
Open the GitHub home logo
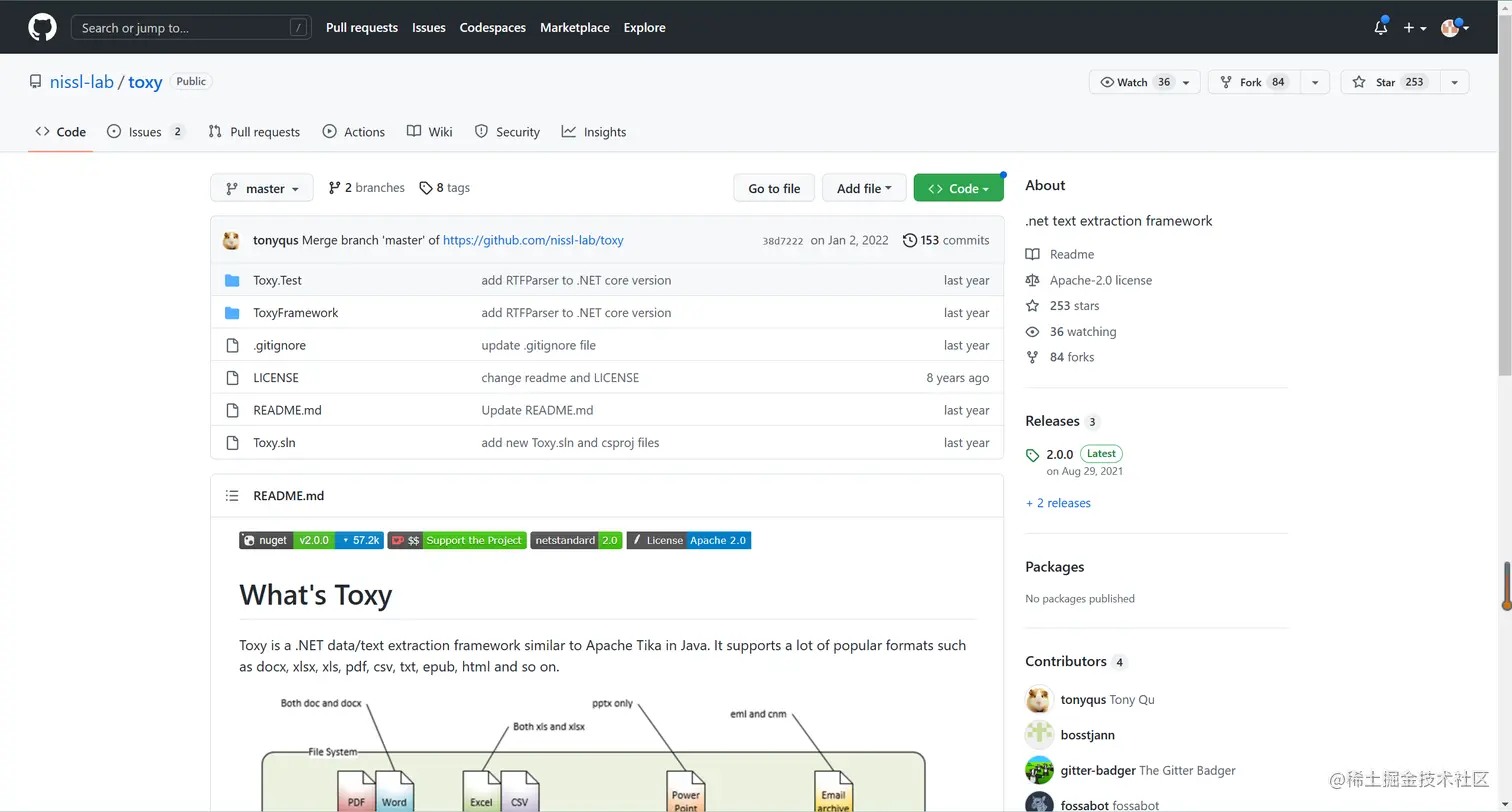tap(42, 27)
